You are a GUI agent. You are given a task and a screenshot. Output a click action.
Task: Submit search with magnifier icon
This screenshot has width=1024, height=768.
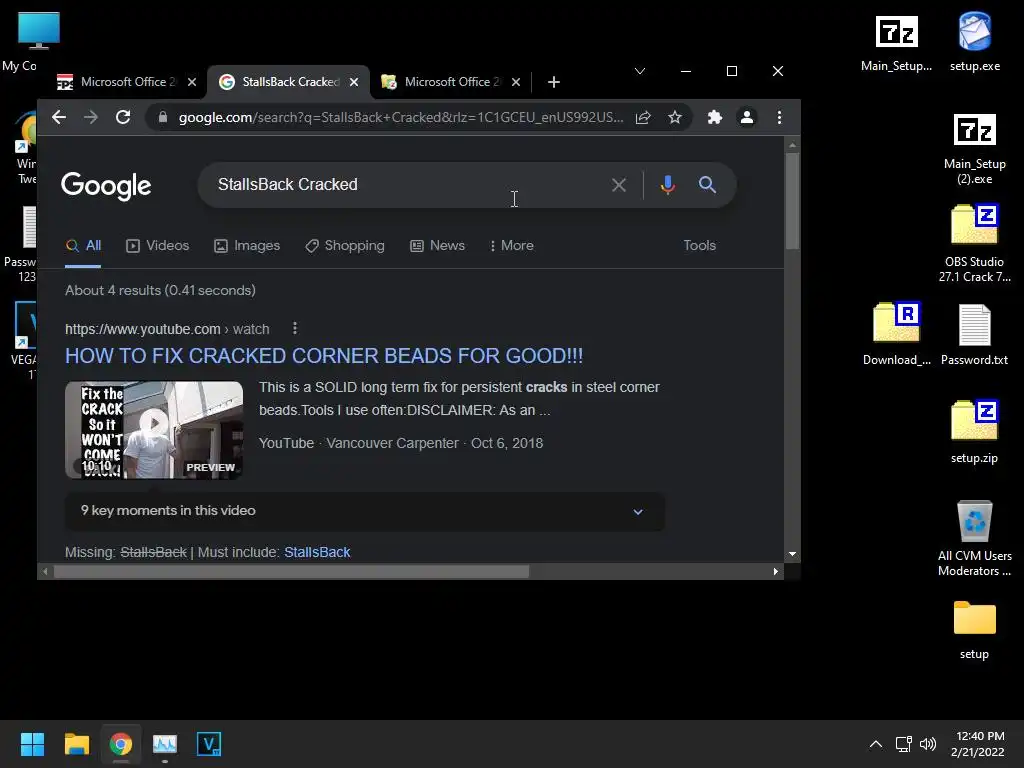707,185
